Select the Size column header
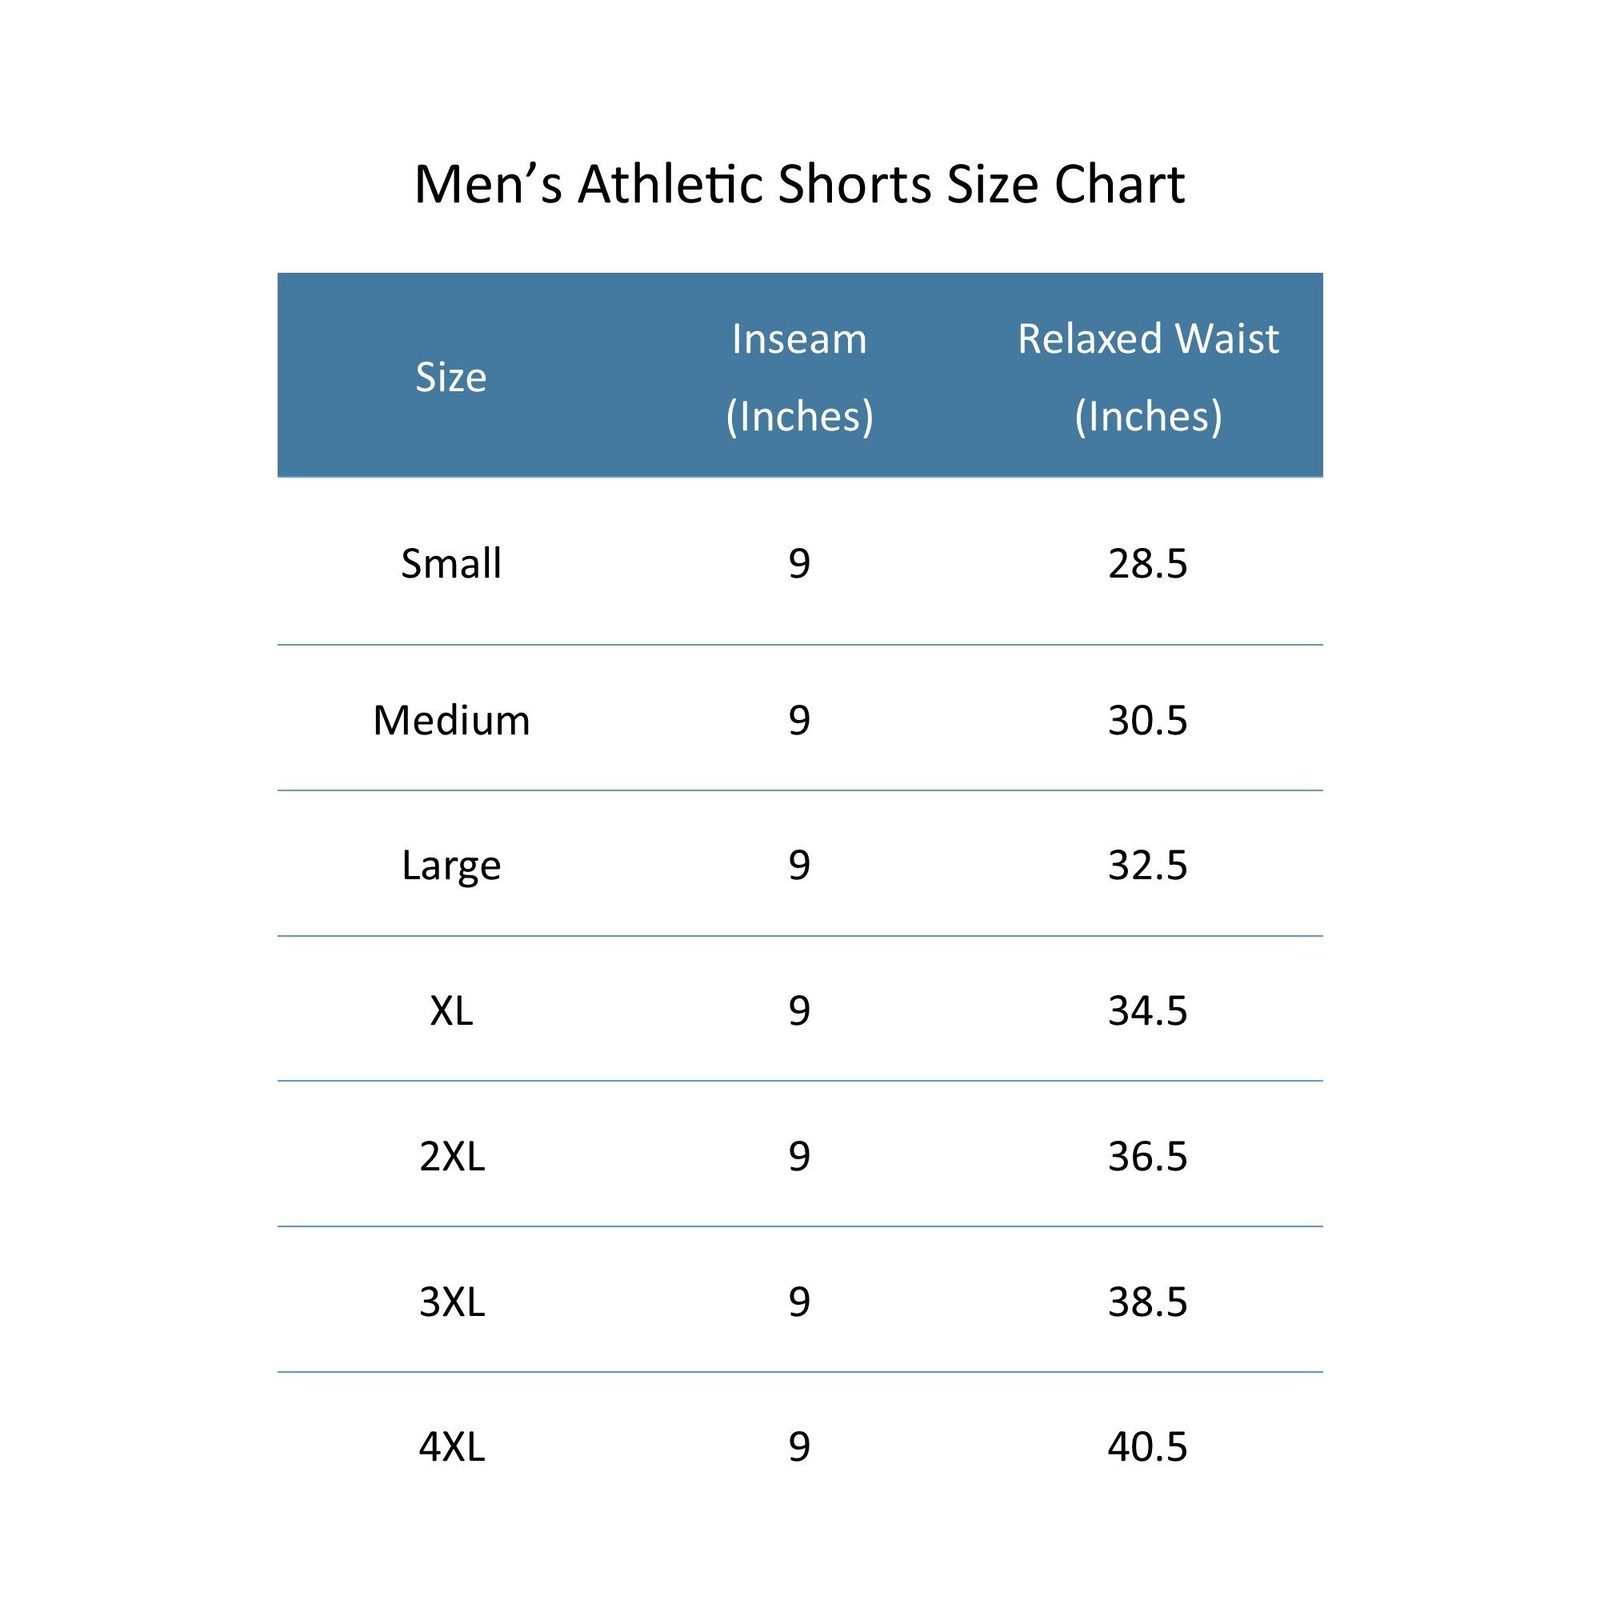 click(451, 377)
